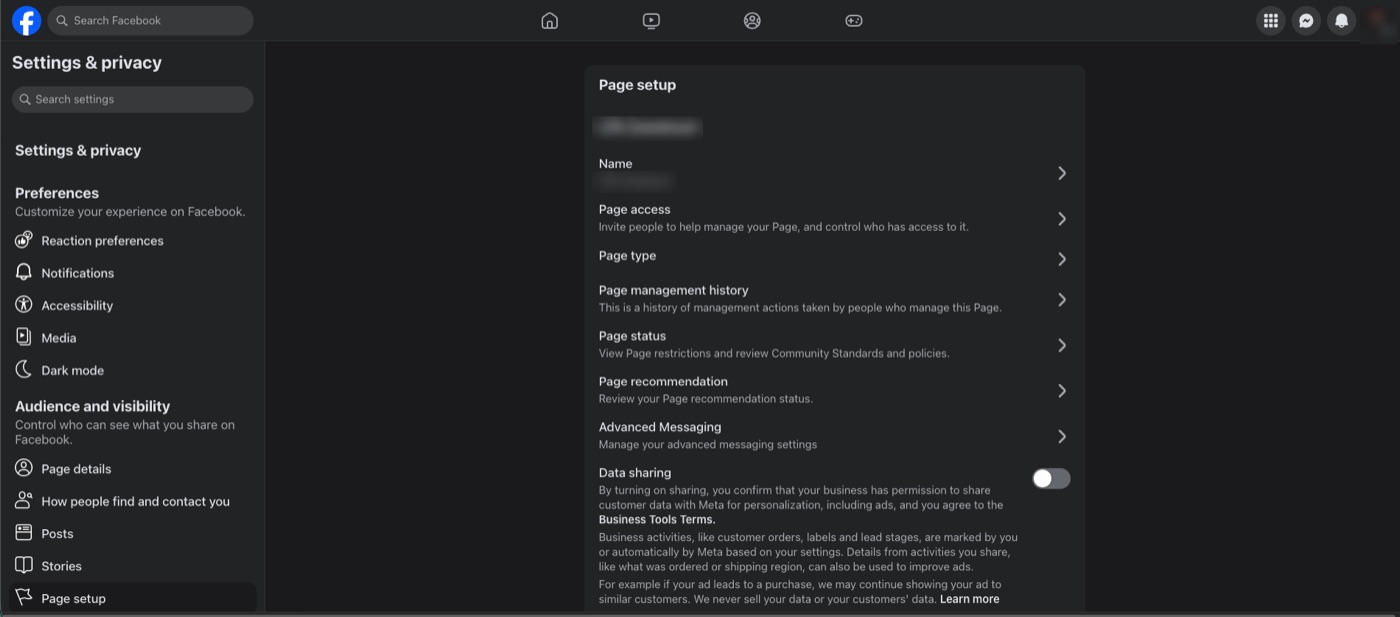
Task: Select Media in settings sidebar
Action: click(x=132, y=337)
